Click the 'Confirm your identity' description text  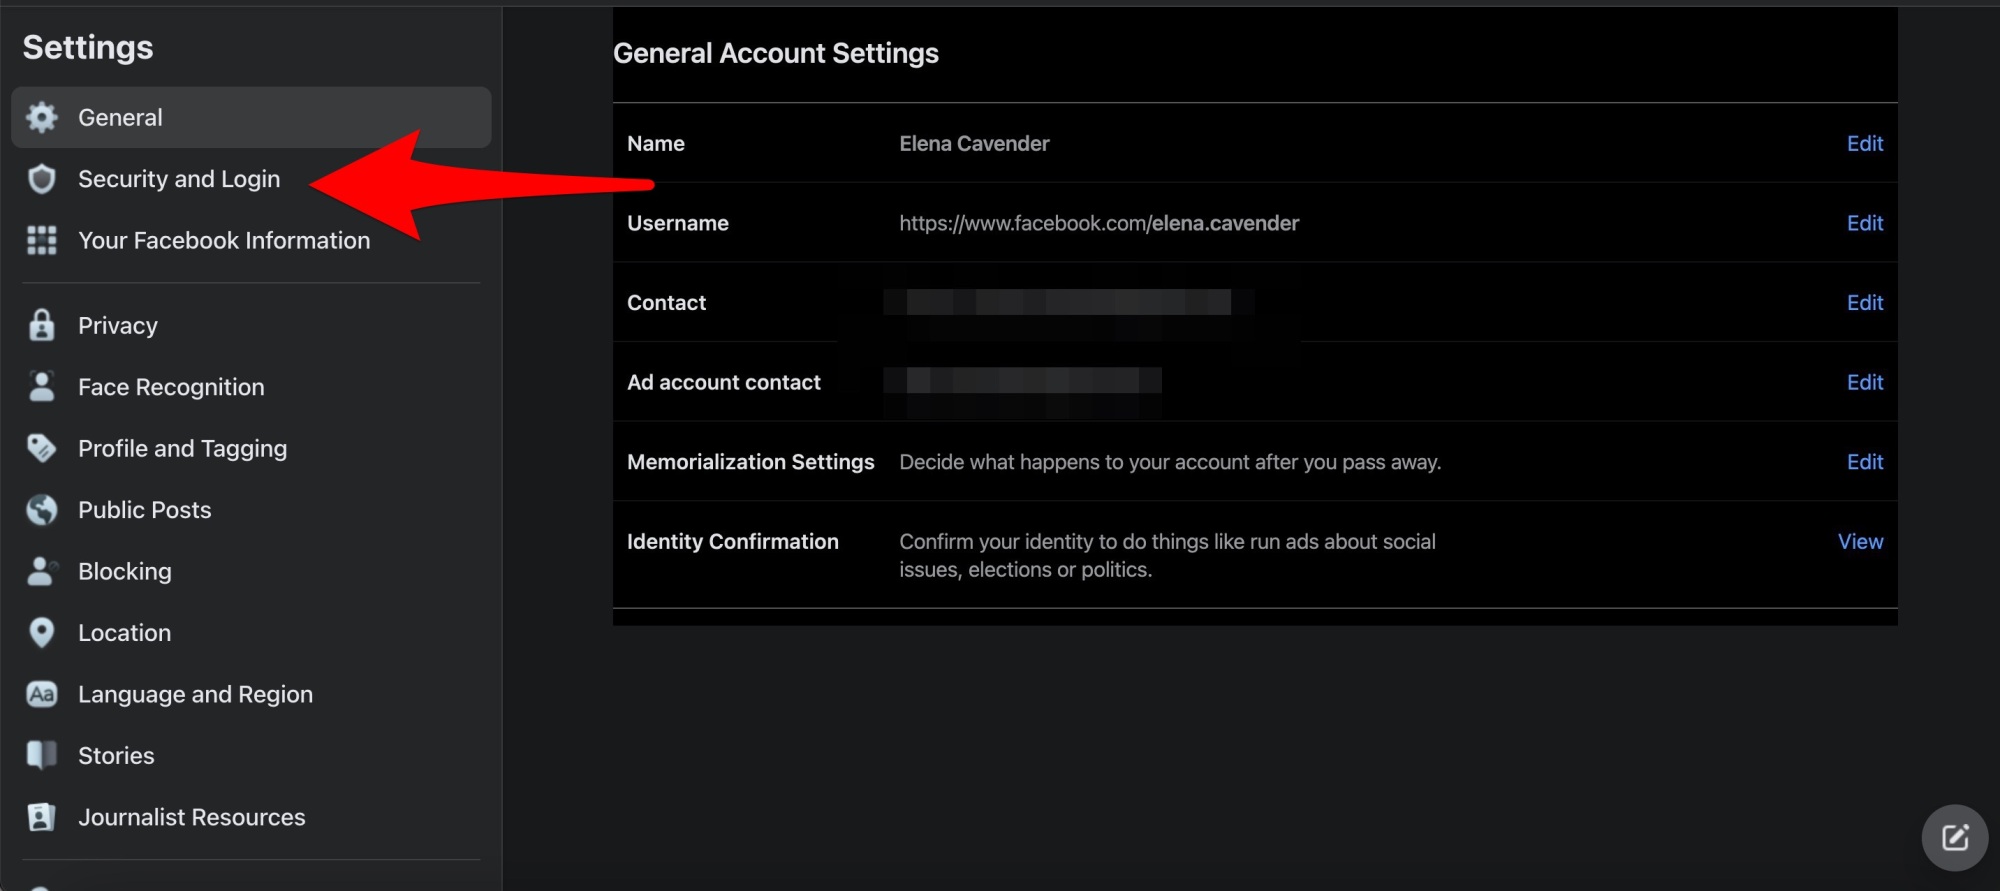(x=1167, y=555)
